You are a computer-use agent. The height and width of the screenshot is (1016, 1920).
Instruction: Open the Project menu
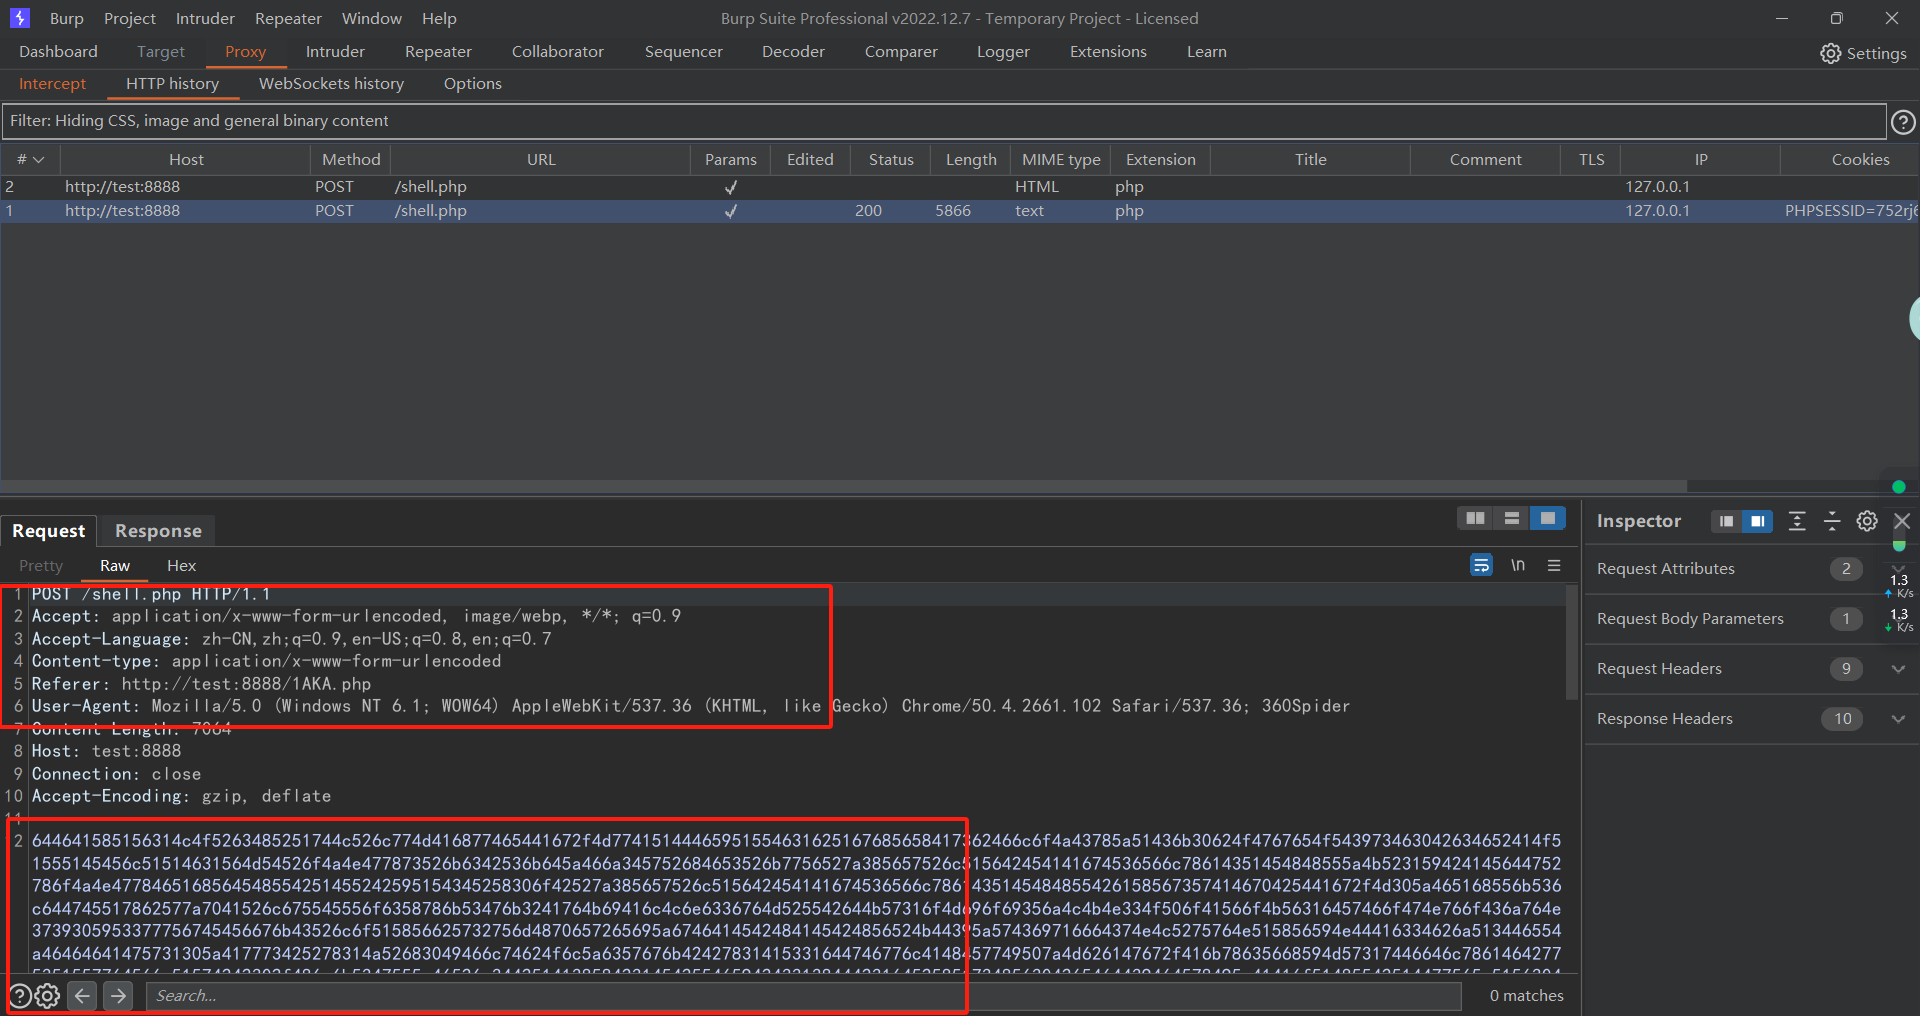[130, 18]
